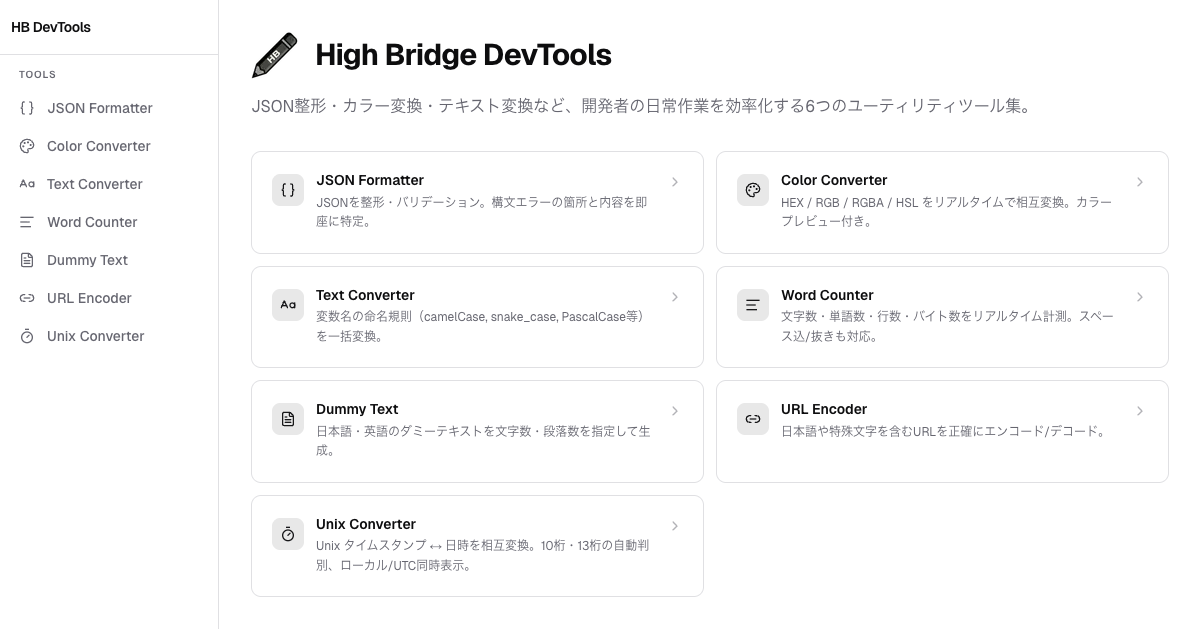The width and height of the screenshot is (1200, 629).
Task: Click the Unix Converter stopwatch icon on its card
Action: click(288, 533)
